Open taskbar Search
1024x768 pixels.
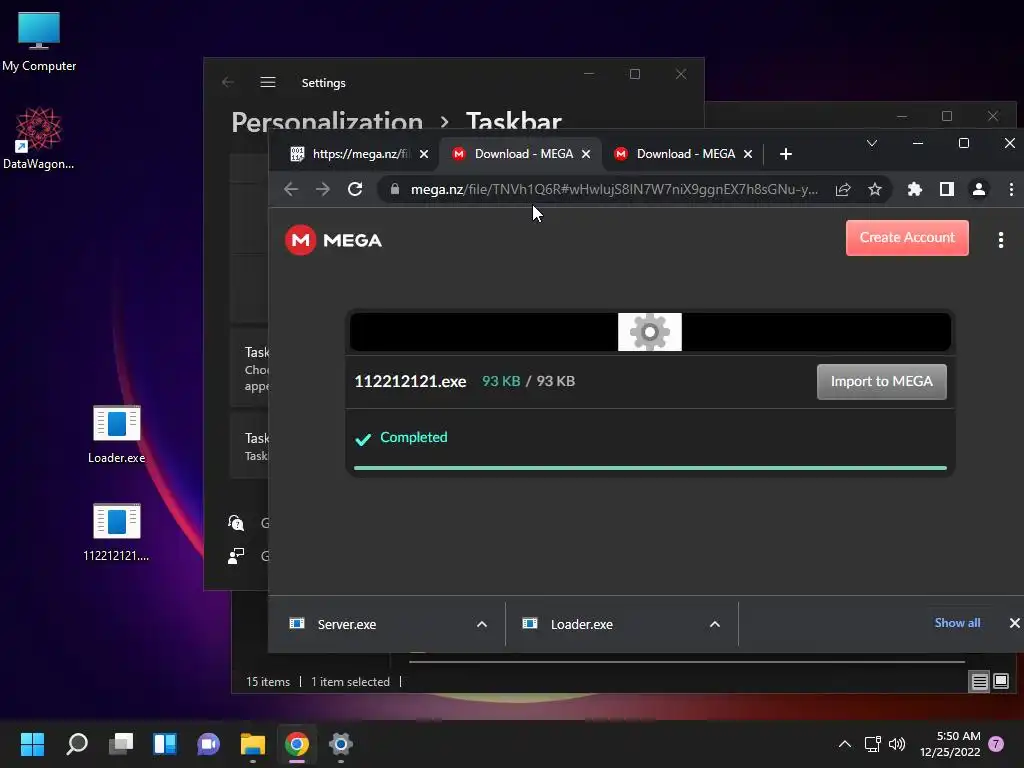coord(77,744)
